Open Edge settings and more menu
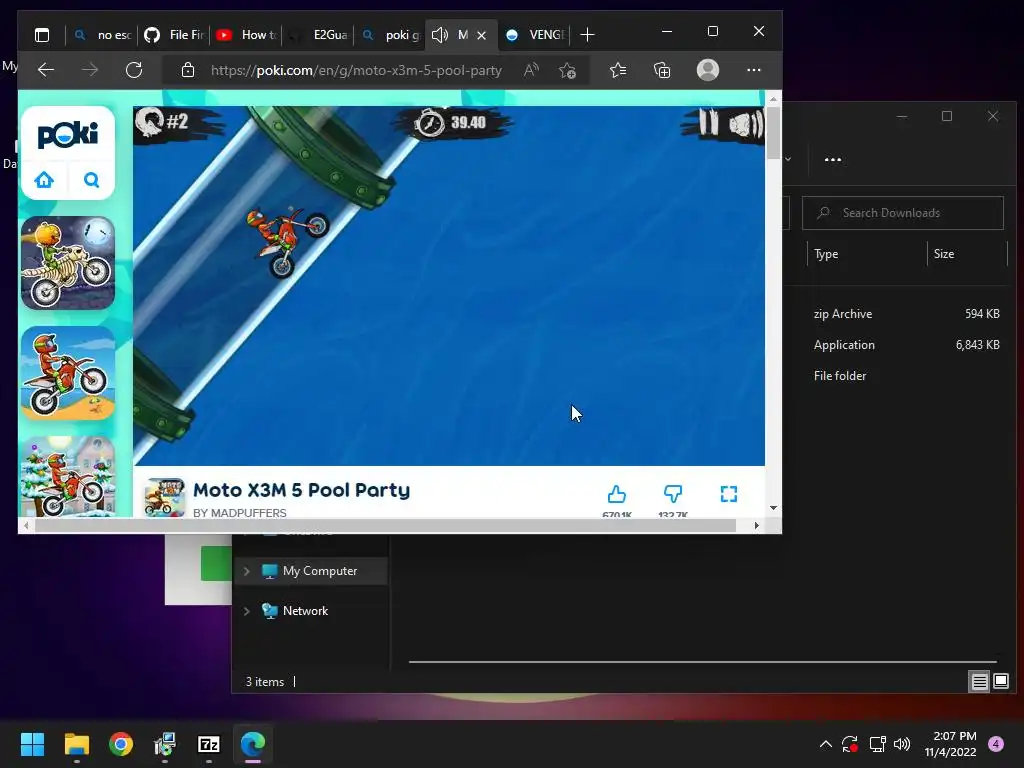The height and width of the screenshot is (768, 1024). click(x=754, y=70)
